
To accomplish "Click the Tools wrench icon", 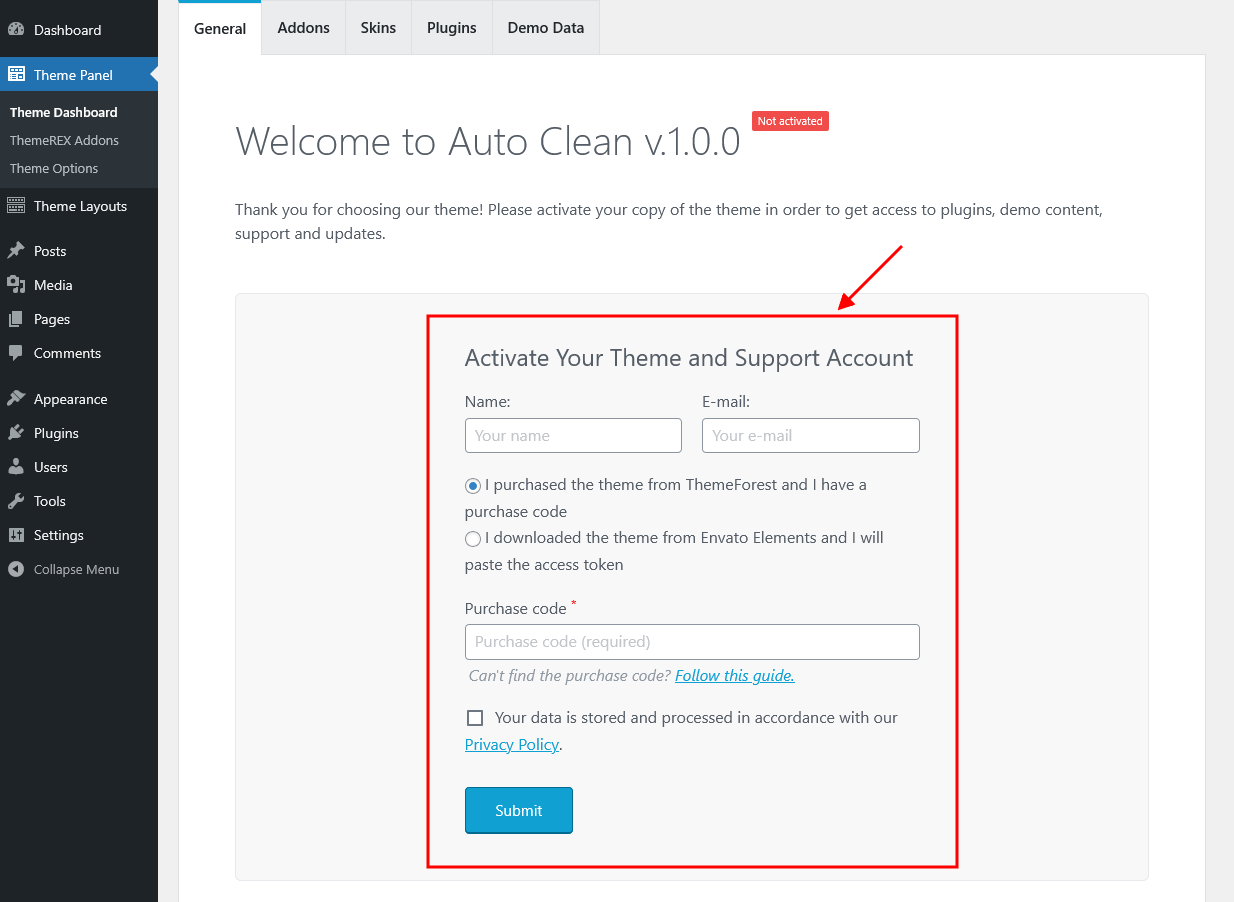I will [x=16, y=501].
